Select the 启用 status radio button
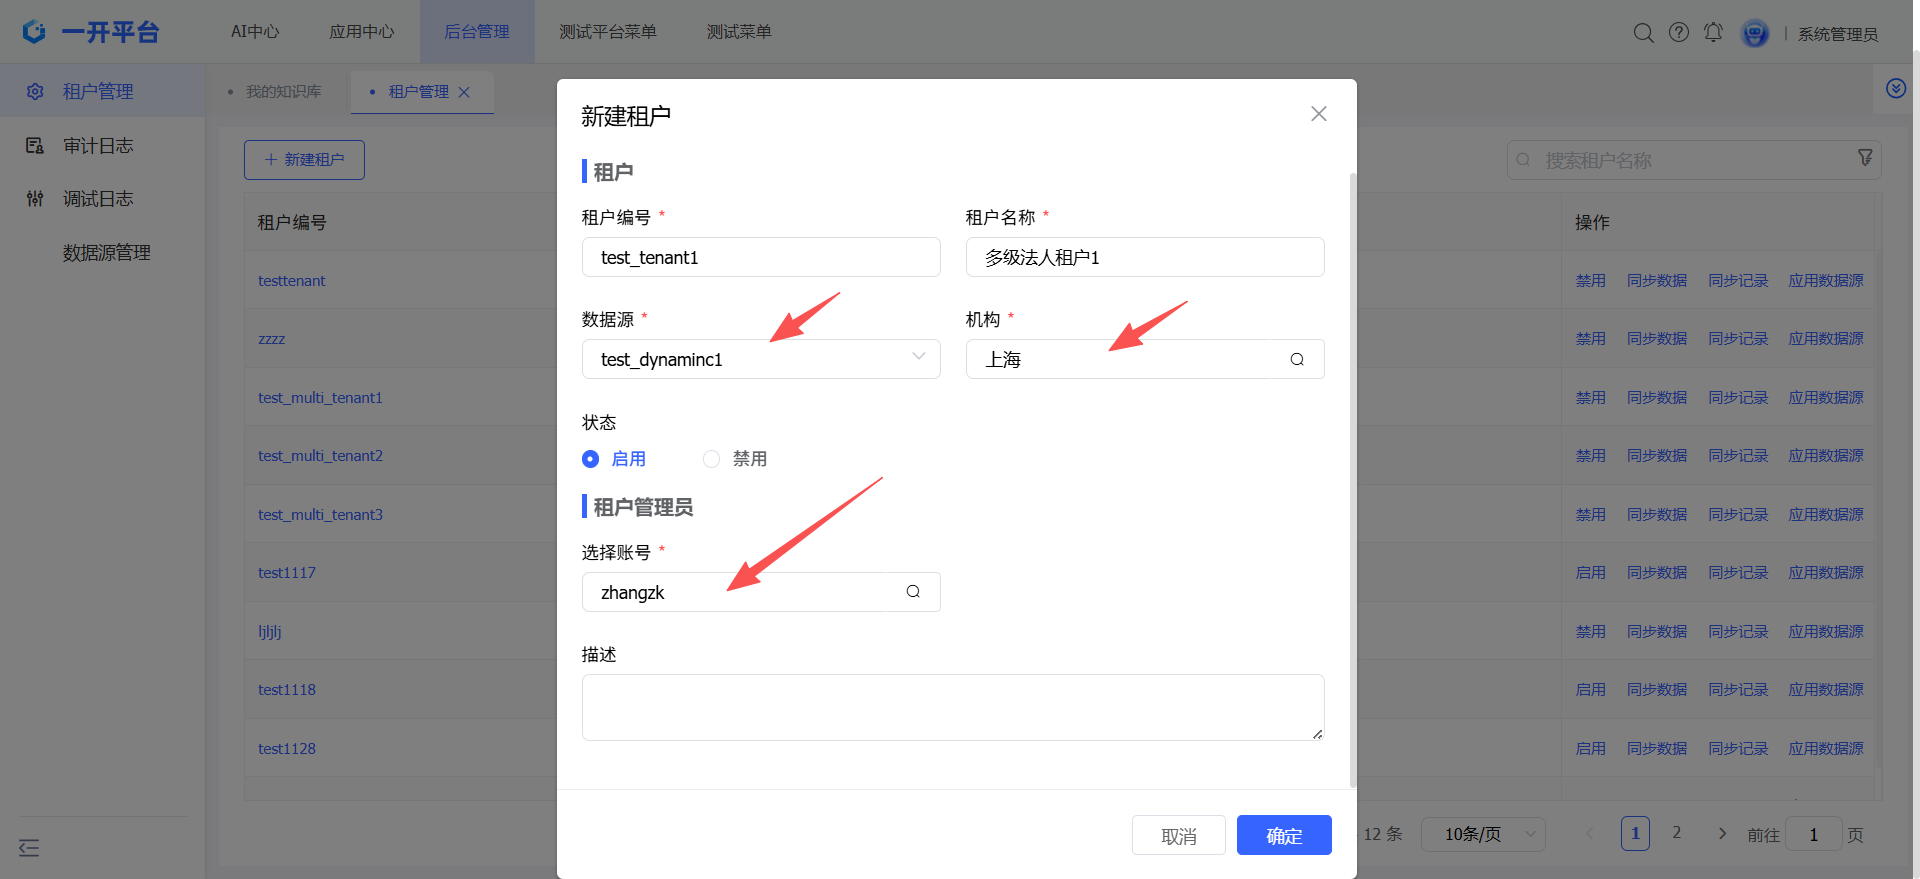Viewport: 1920px width, 879px height. pos(591,459)
